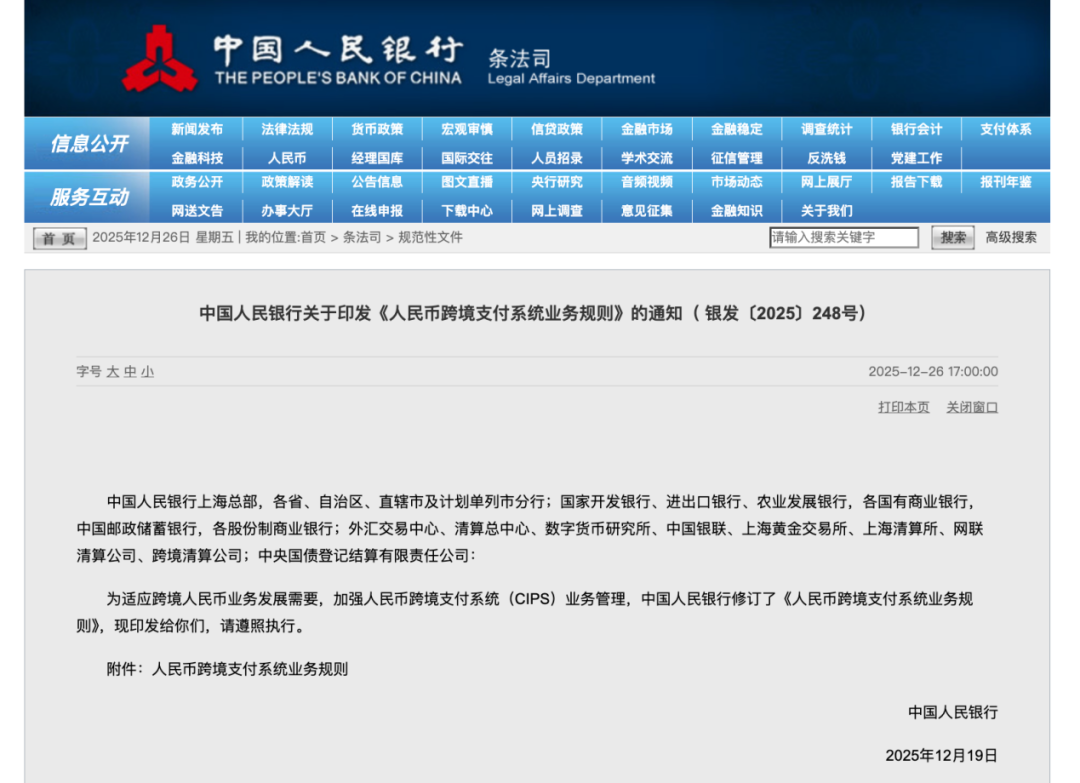This screenshot has width=1080, height=783.
Task: Select 图文直播 nav item
Action: pos(467,182)
